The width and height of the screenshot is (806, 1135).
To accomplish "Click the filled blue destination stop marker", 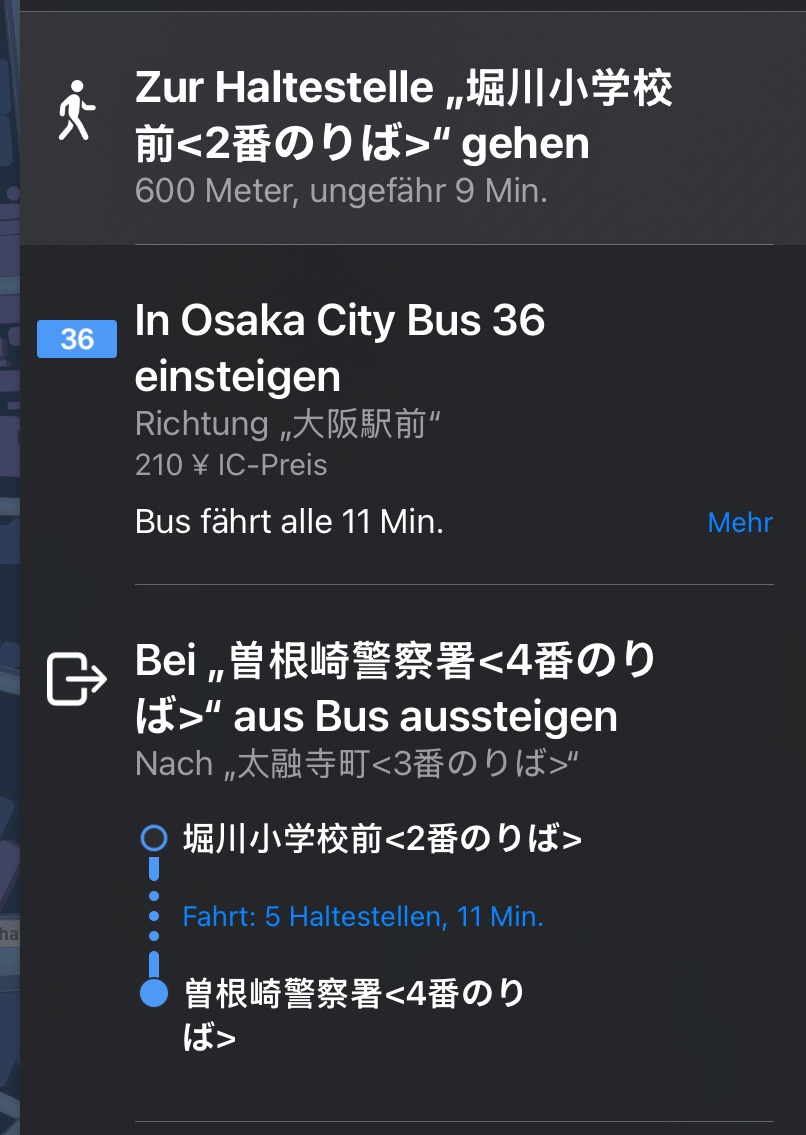I will point(154,993).
